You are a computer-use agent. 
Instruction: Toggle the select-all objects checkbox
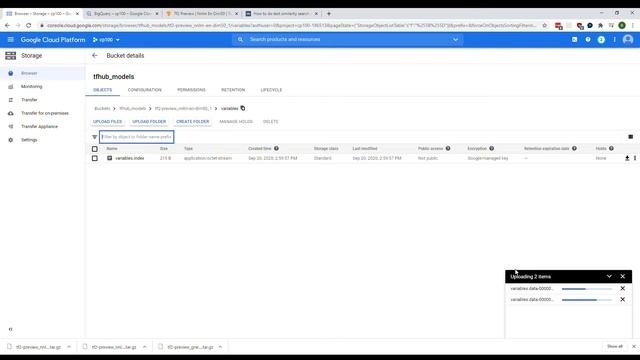[x=95, y=149]
